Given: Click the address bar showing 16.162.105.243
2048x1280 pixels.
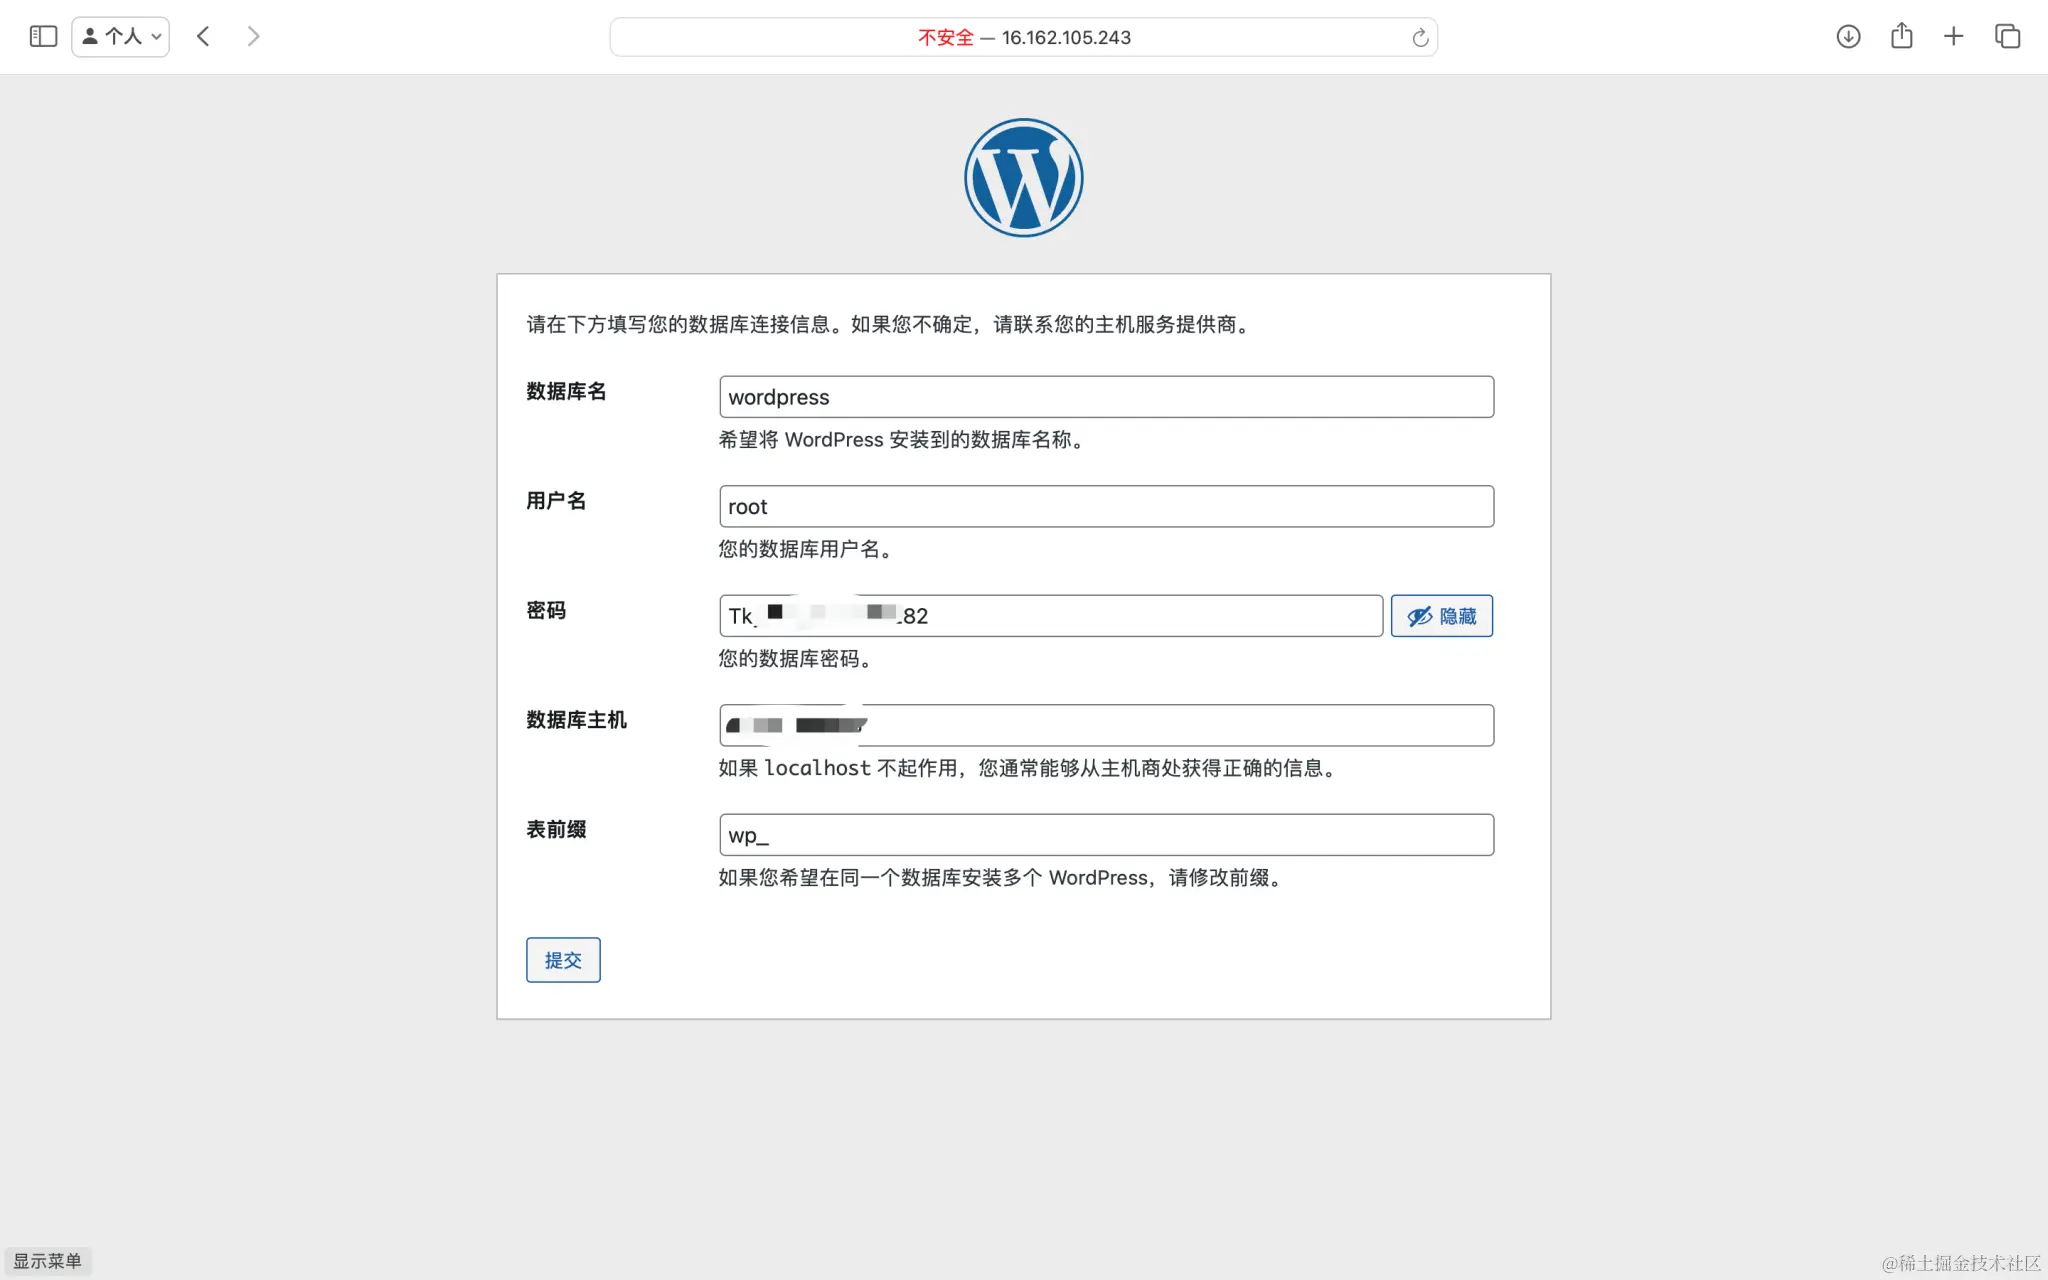Looking at the screenshot, I should (x=1066, y=38).
